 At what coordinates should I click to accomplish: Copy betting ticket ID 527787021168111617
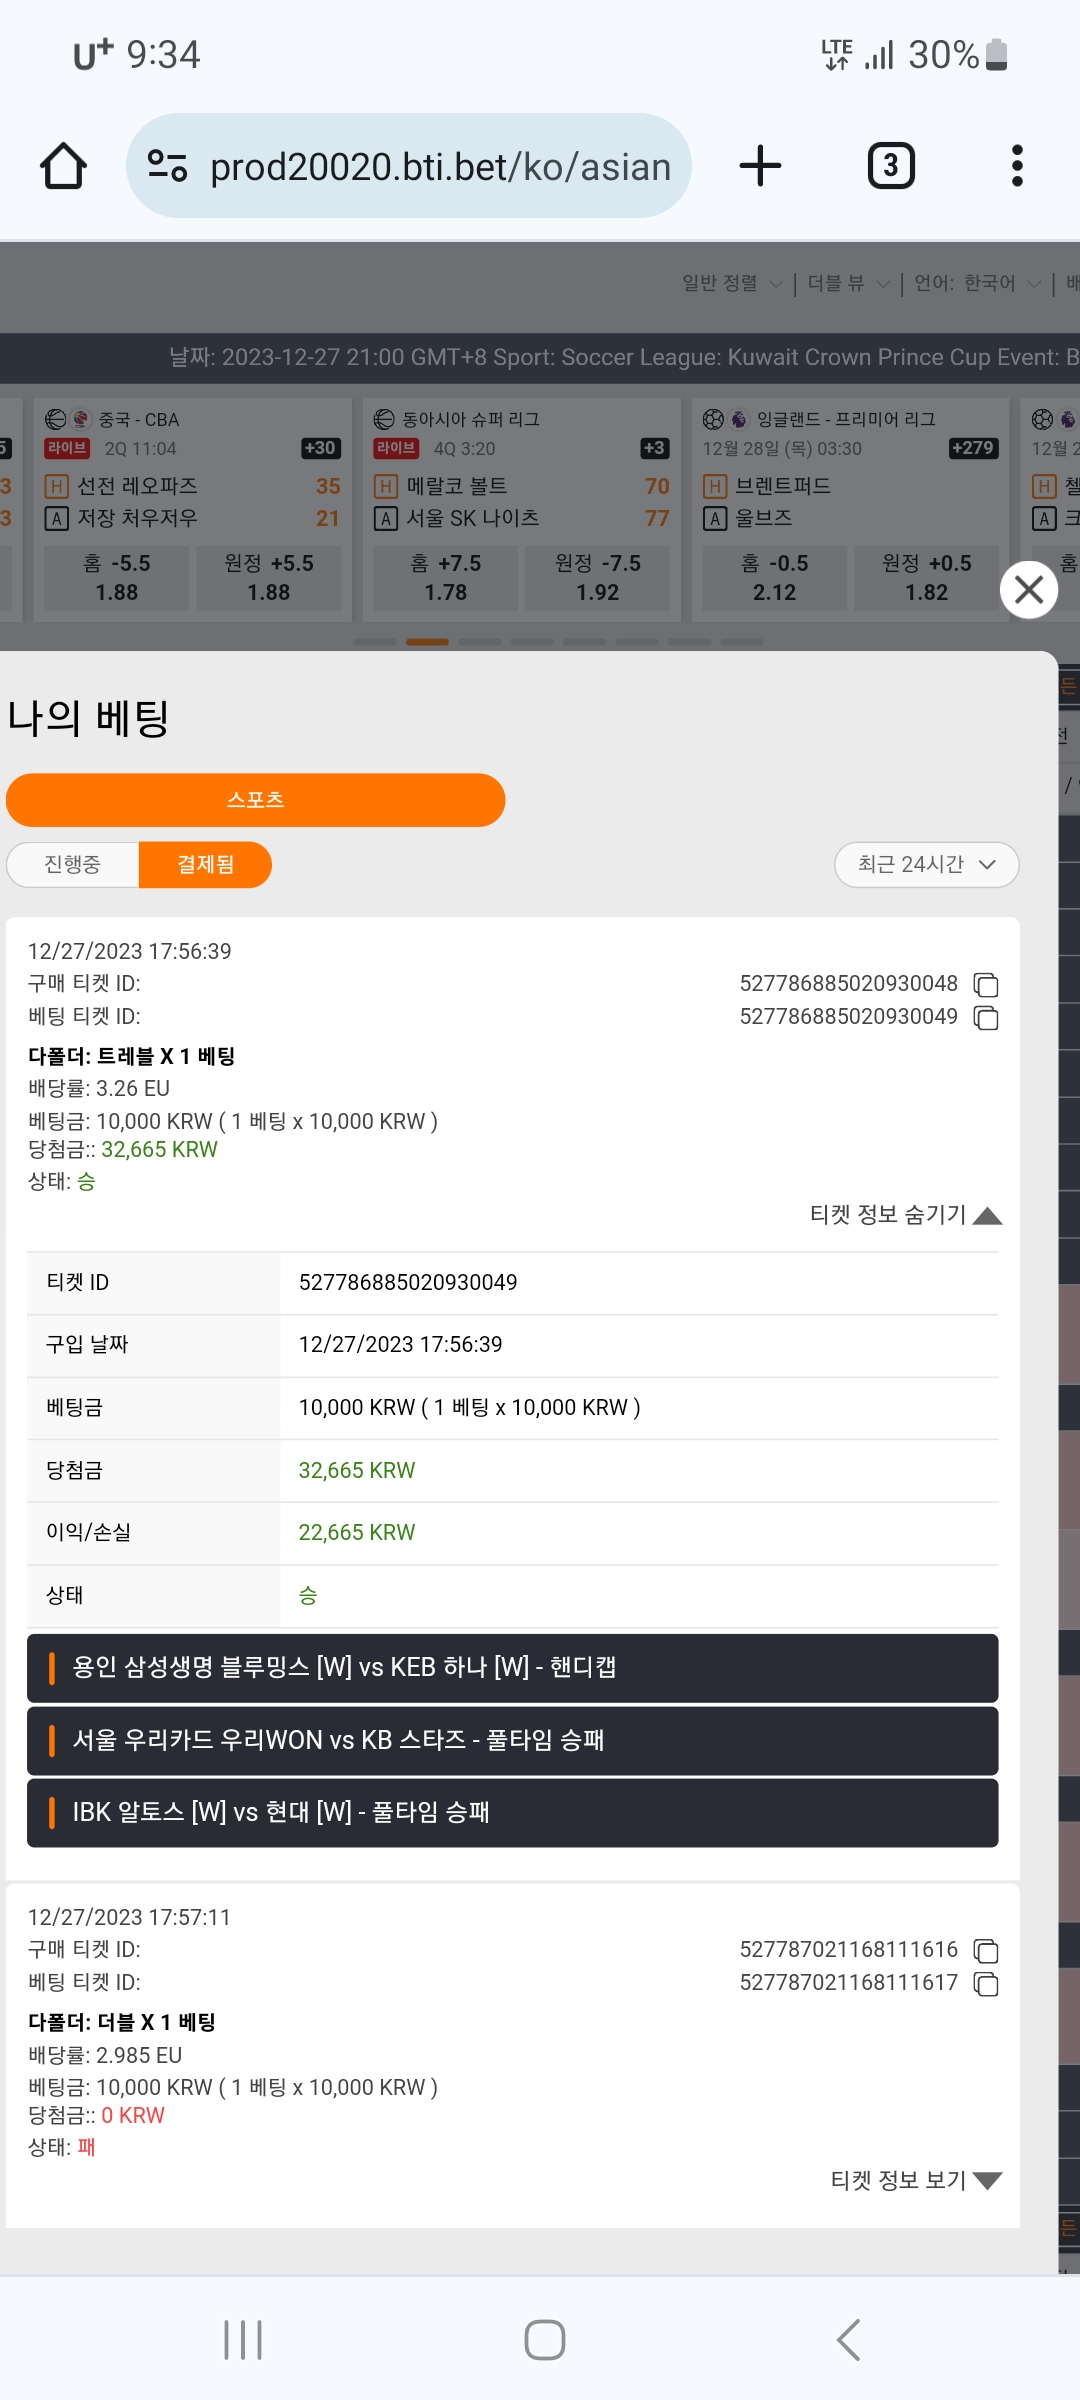click(x=986, y=1984)
